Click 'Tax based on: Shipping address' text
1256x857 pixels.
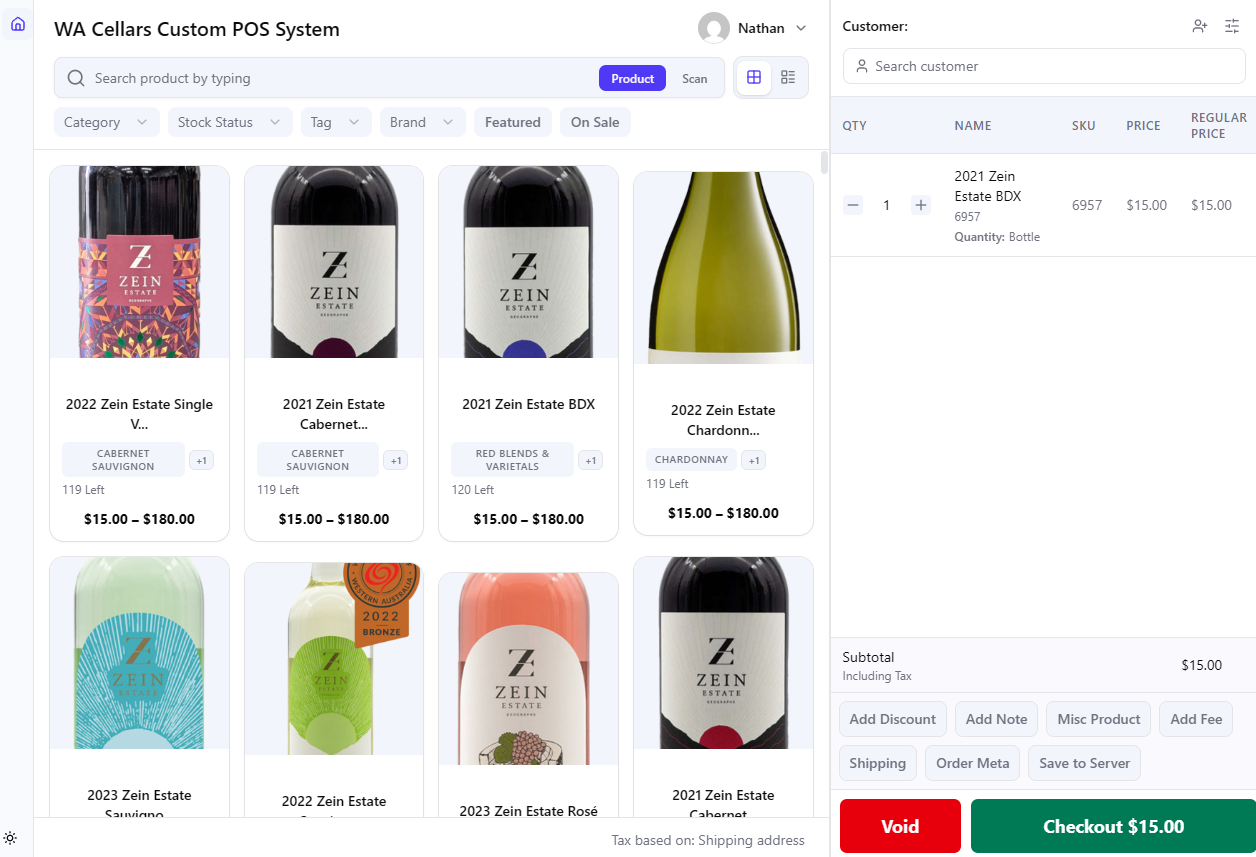tap(708, 840)
